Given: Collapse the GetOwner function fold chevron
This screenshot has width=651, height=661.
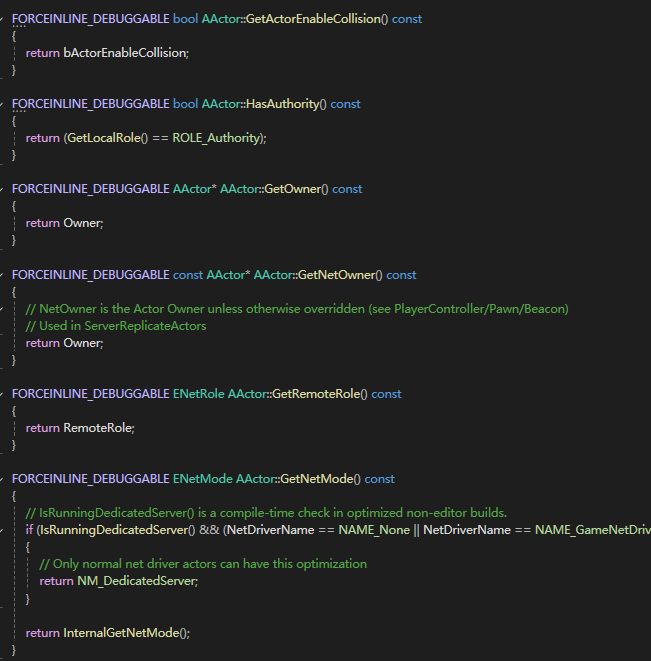Looking at the screenshot, I should coord(2,189).
